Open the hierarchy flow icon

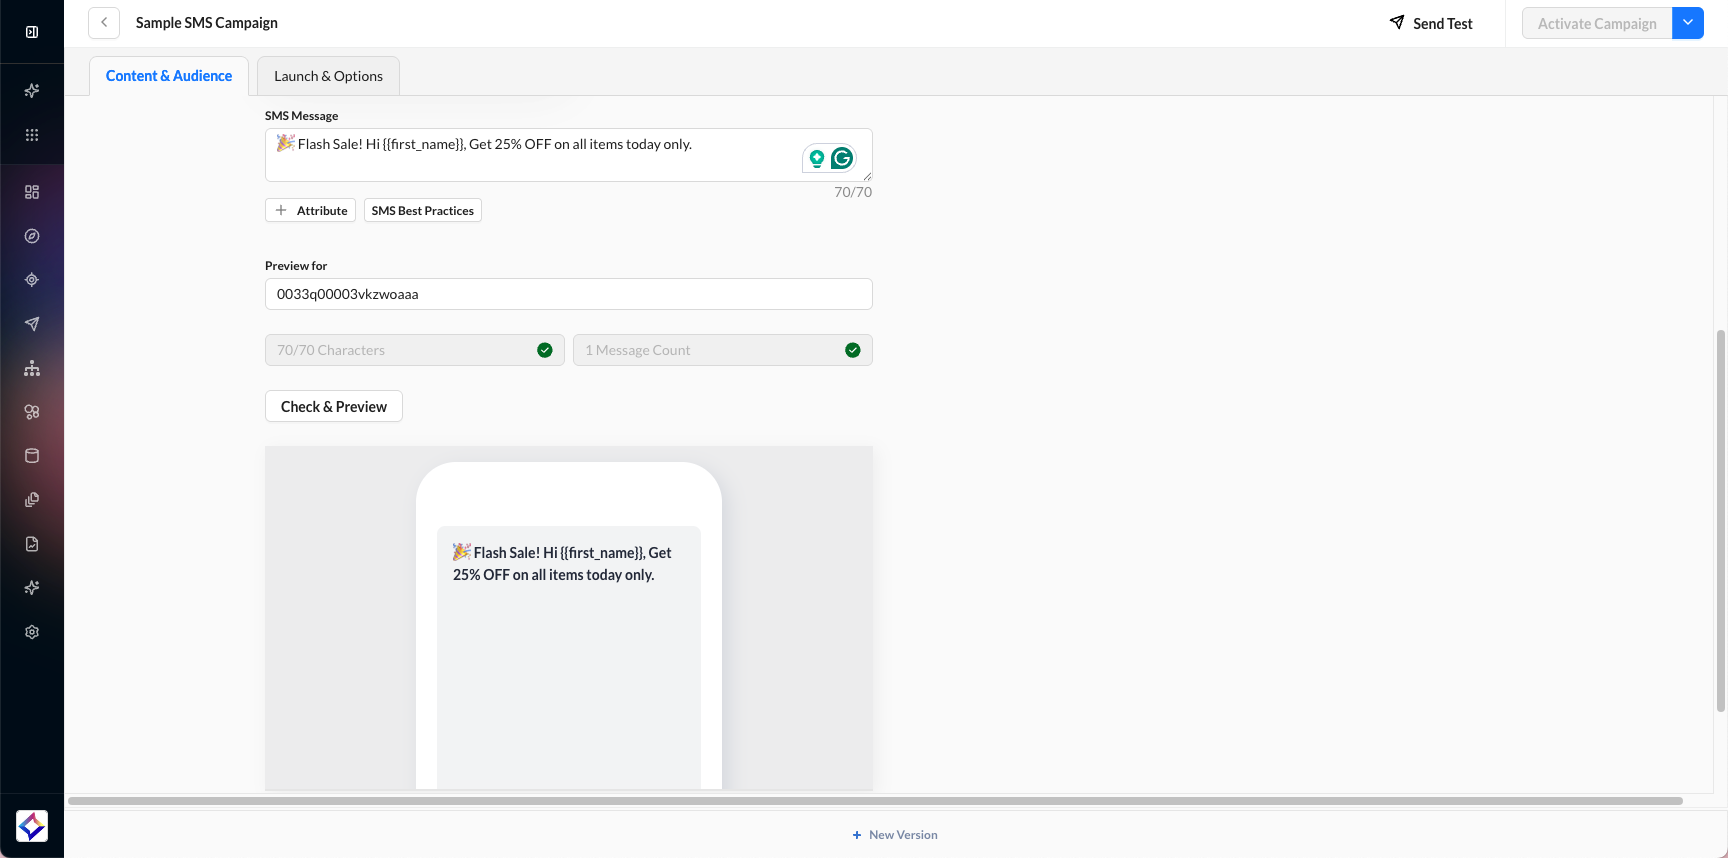(32, 368)
